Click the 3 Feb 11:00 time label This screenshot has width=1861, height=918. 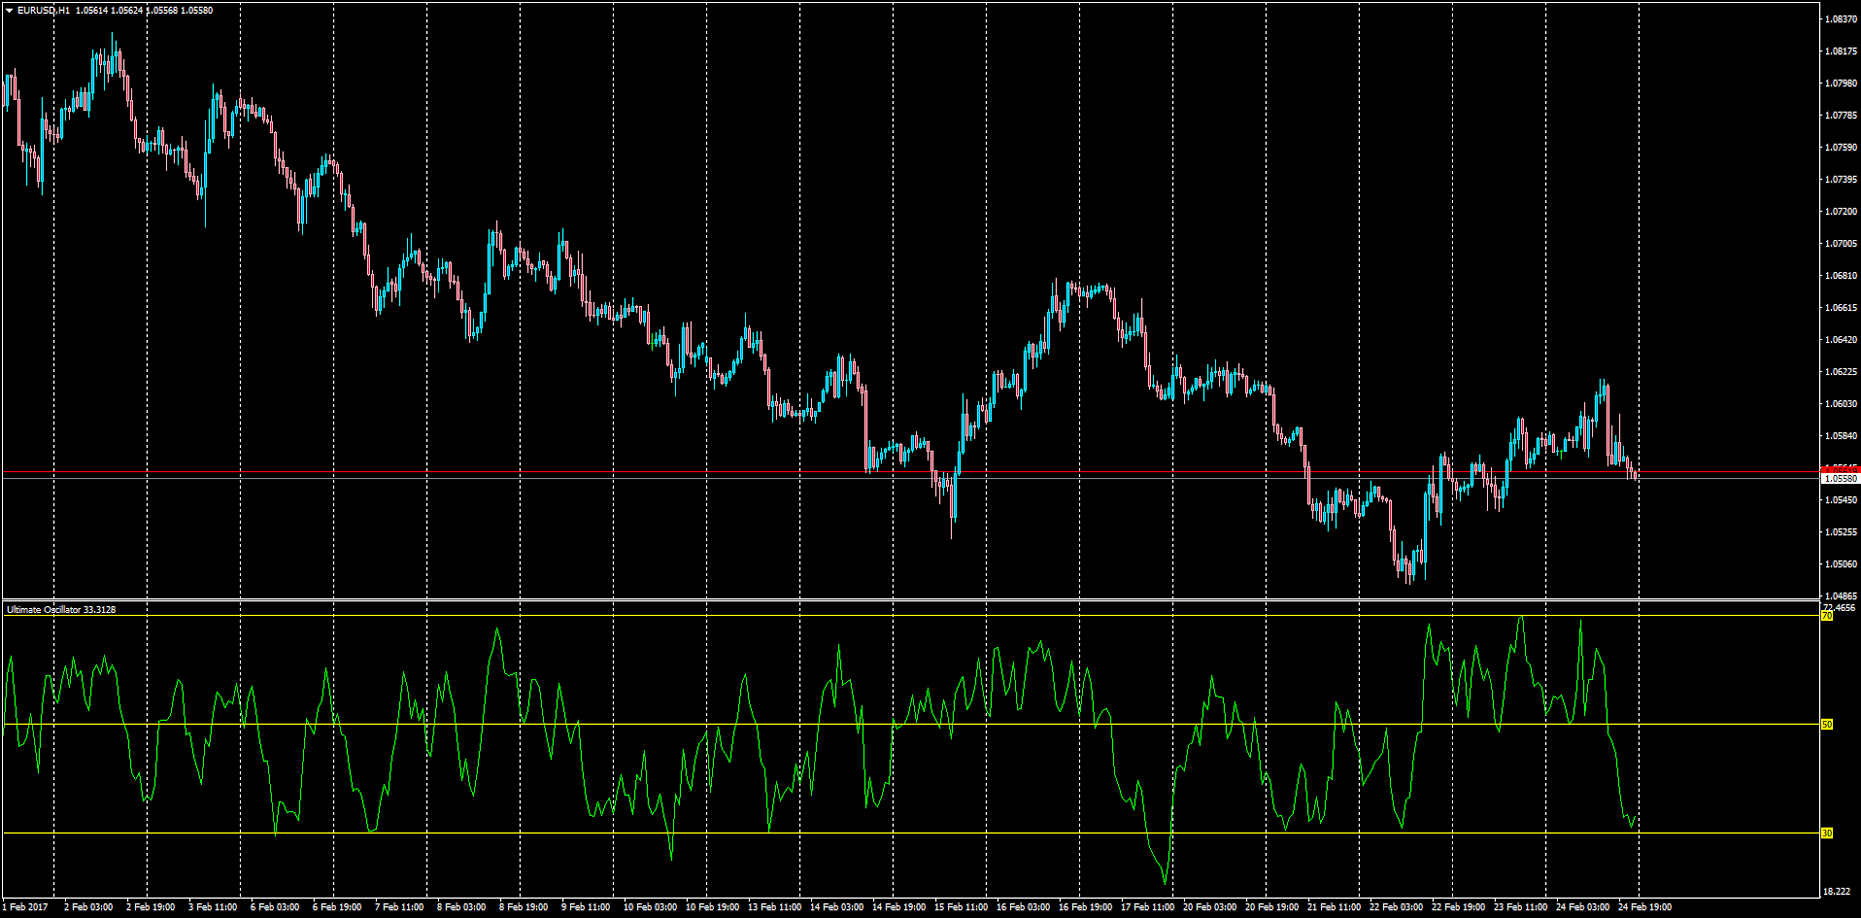click(x=212, y=907)
